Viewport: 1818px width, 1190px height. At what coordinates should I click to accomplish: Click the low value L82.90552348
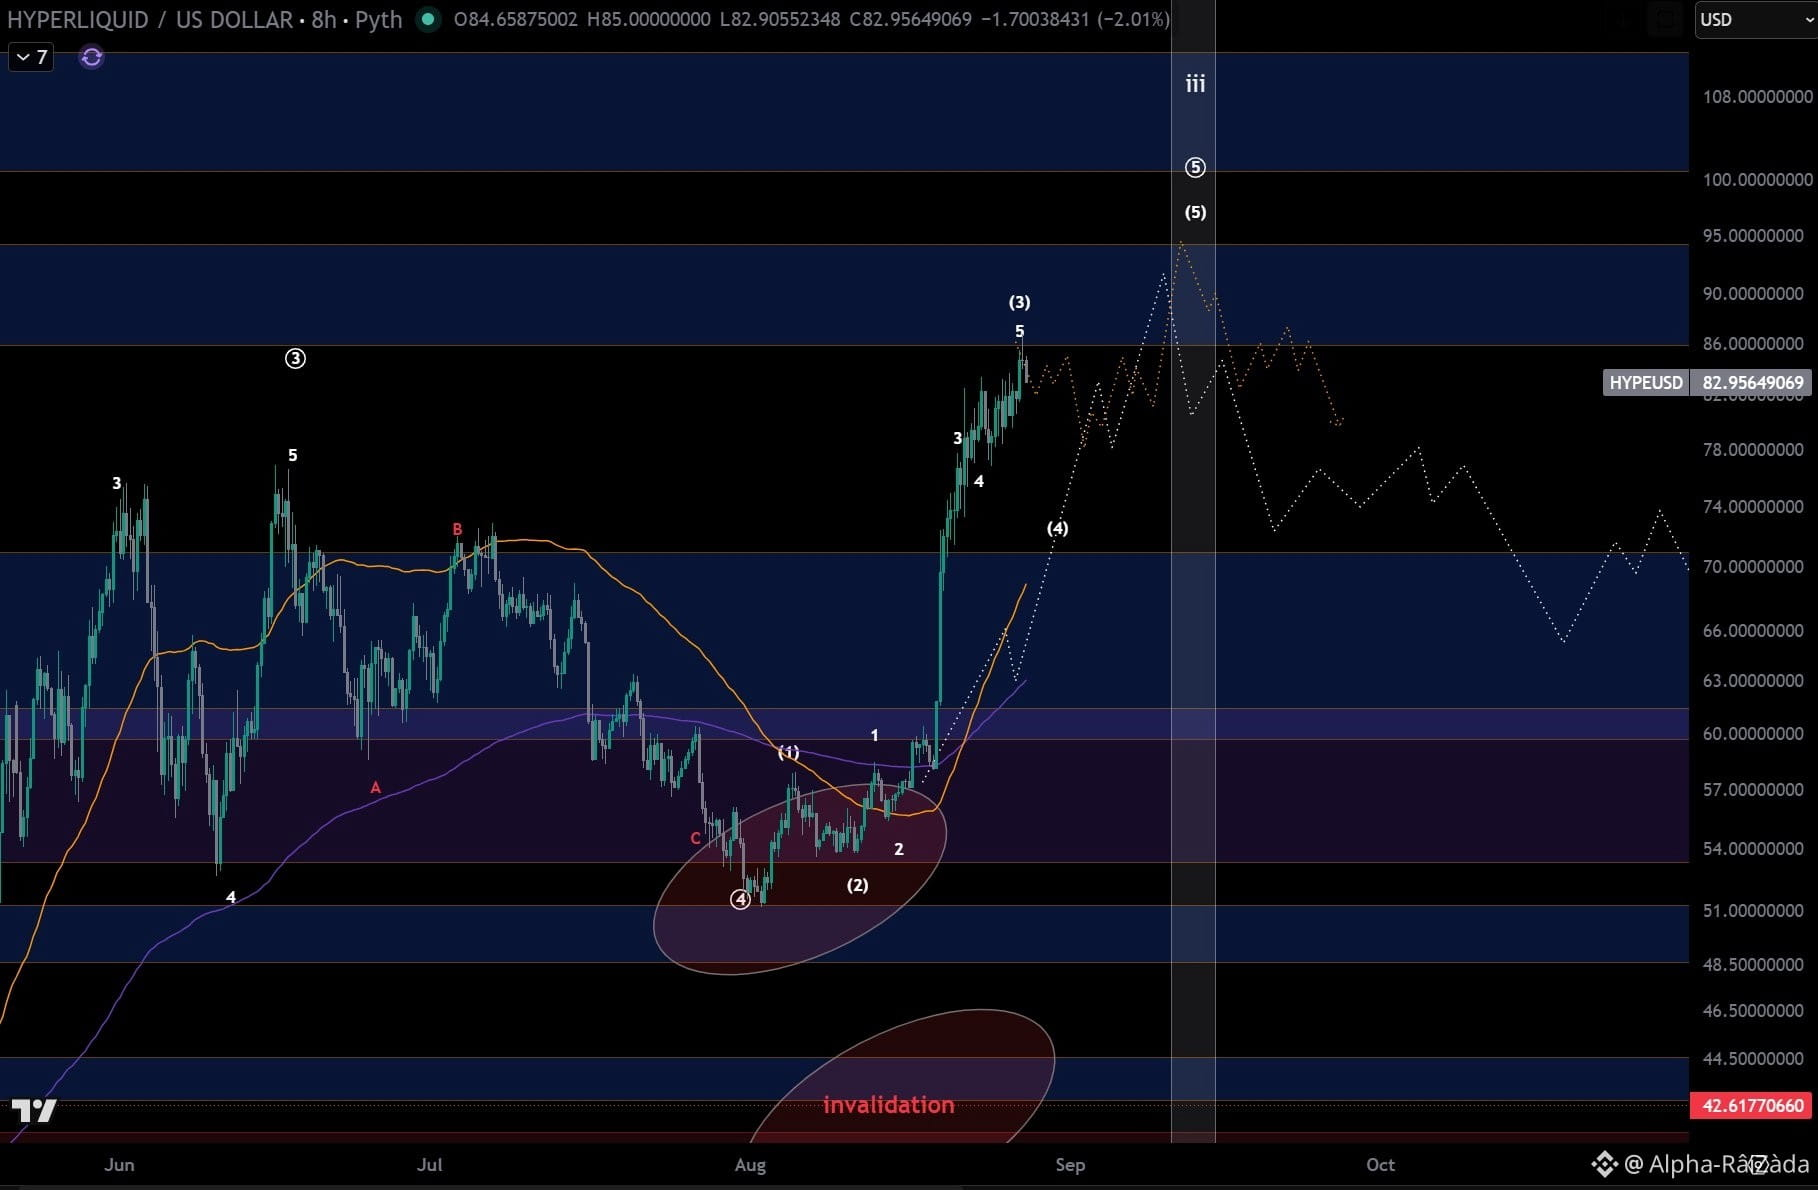[780, 19]
